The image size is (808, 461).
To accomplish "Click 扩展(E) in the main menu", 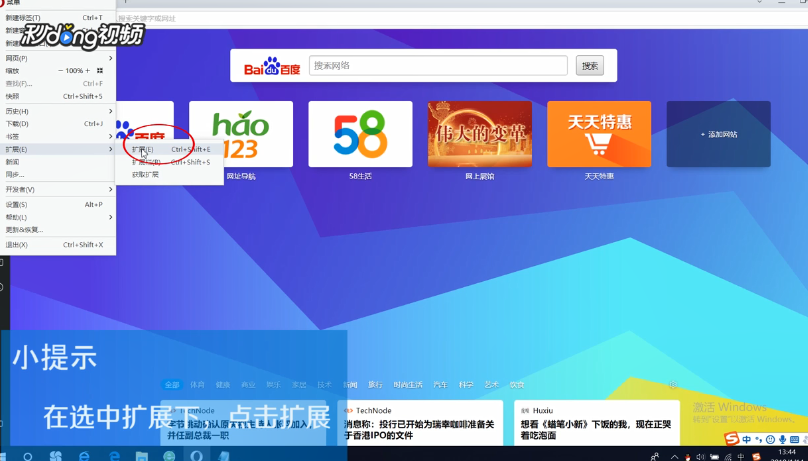I will pyautogui.click(x=58, y=149).
